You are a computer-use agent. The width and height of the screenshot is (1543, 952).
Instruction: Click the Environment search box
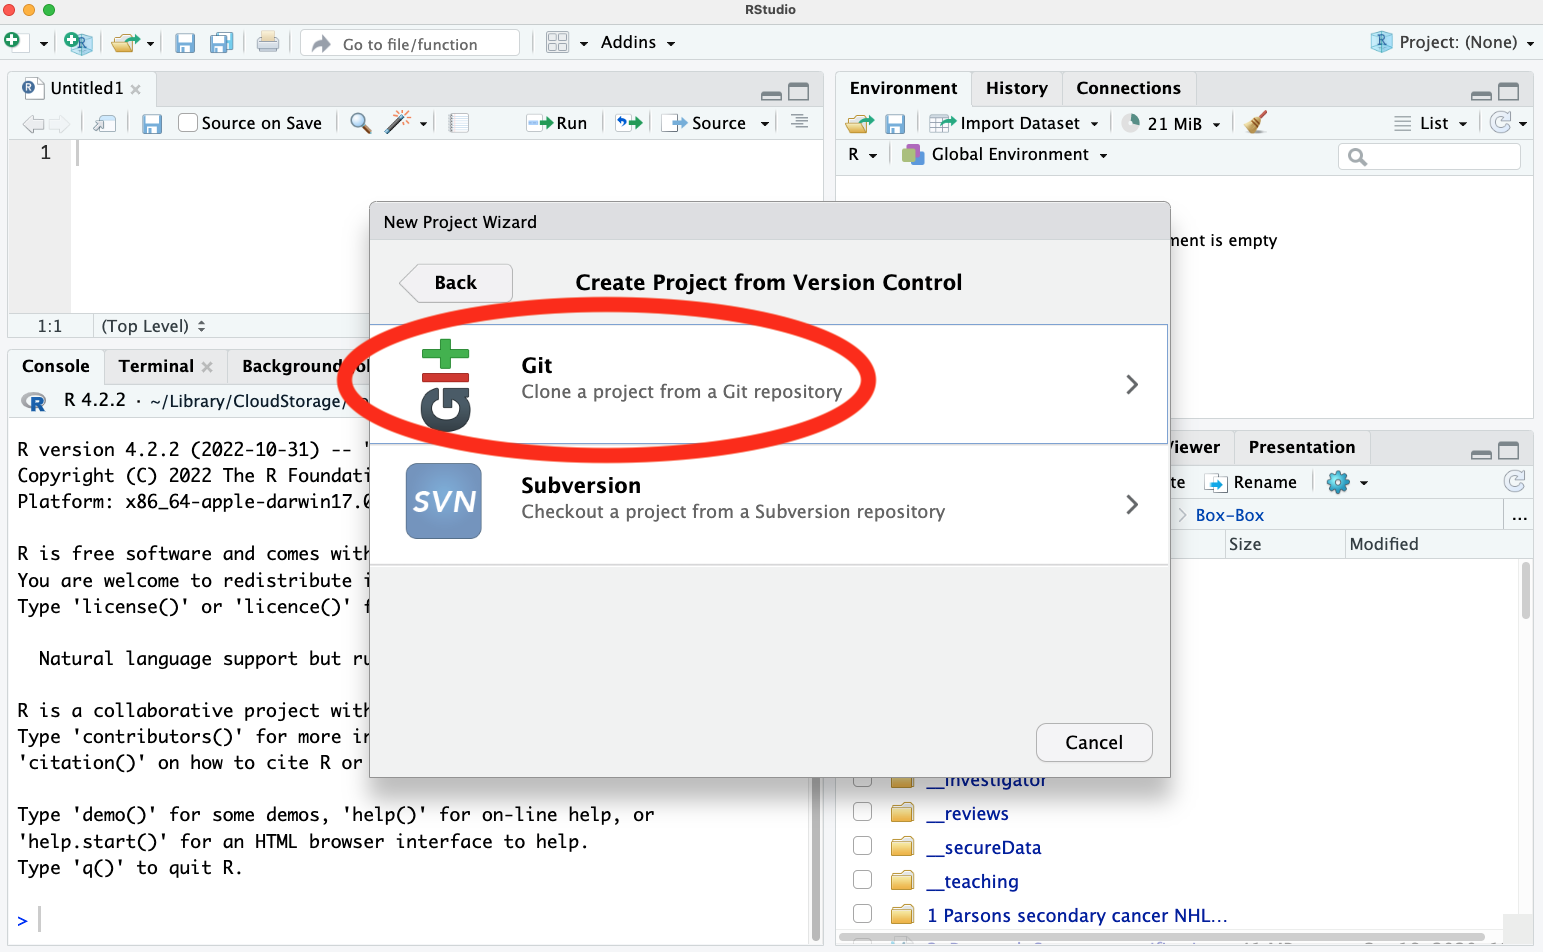coord(1429,156)
